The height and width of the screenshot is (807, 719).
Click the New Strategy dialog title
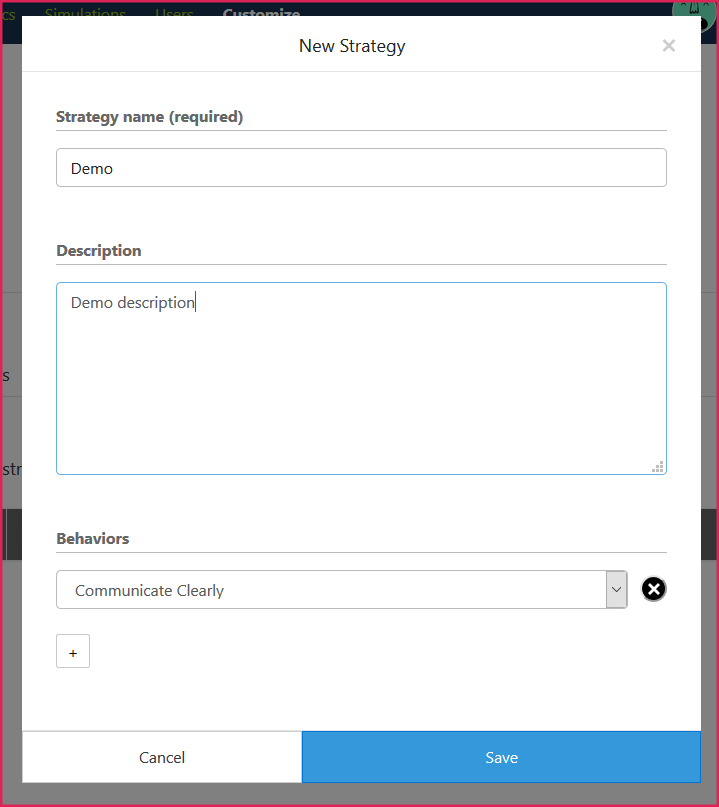coord(352,46)
